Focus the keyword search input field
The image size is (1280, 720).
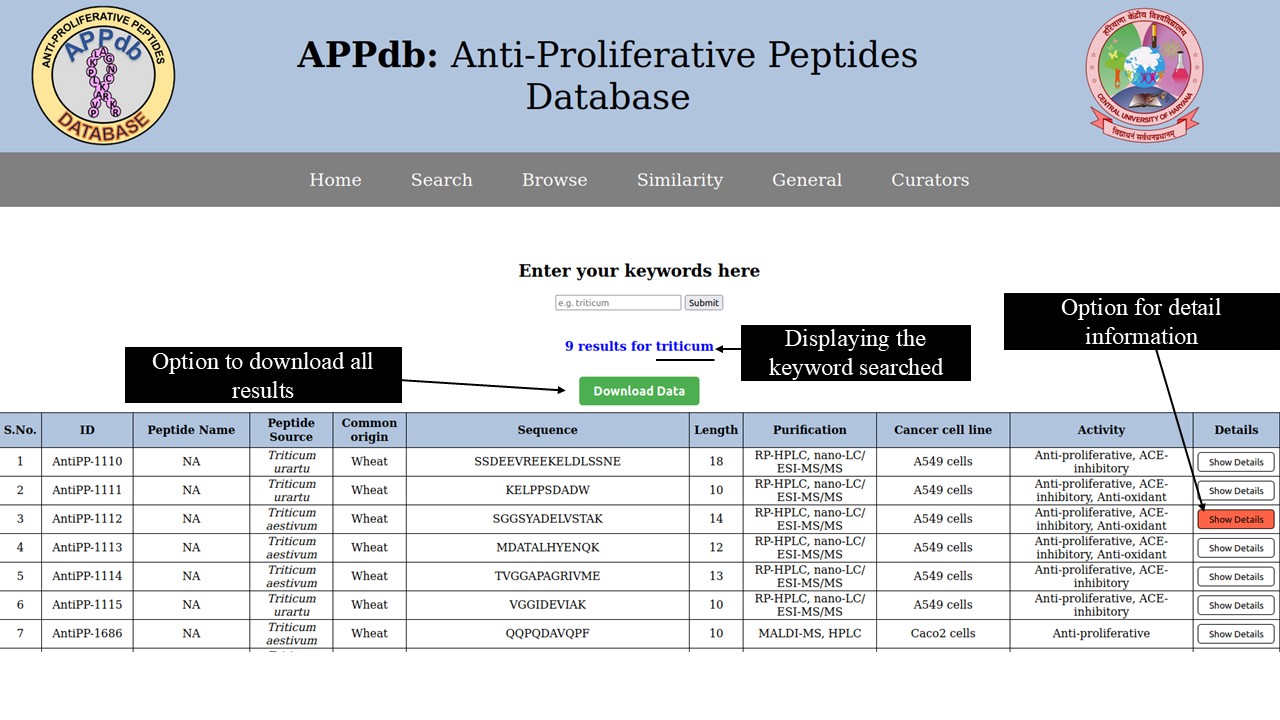pos(618,302)
